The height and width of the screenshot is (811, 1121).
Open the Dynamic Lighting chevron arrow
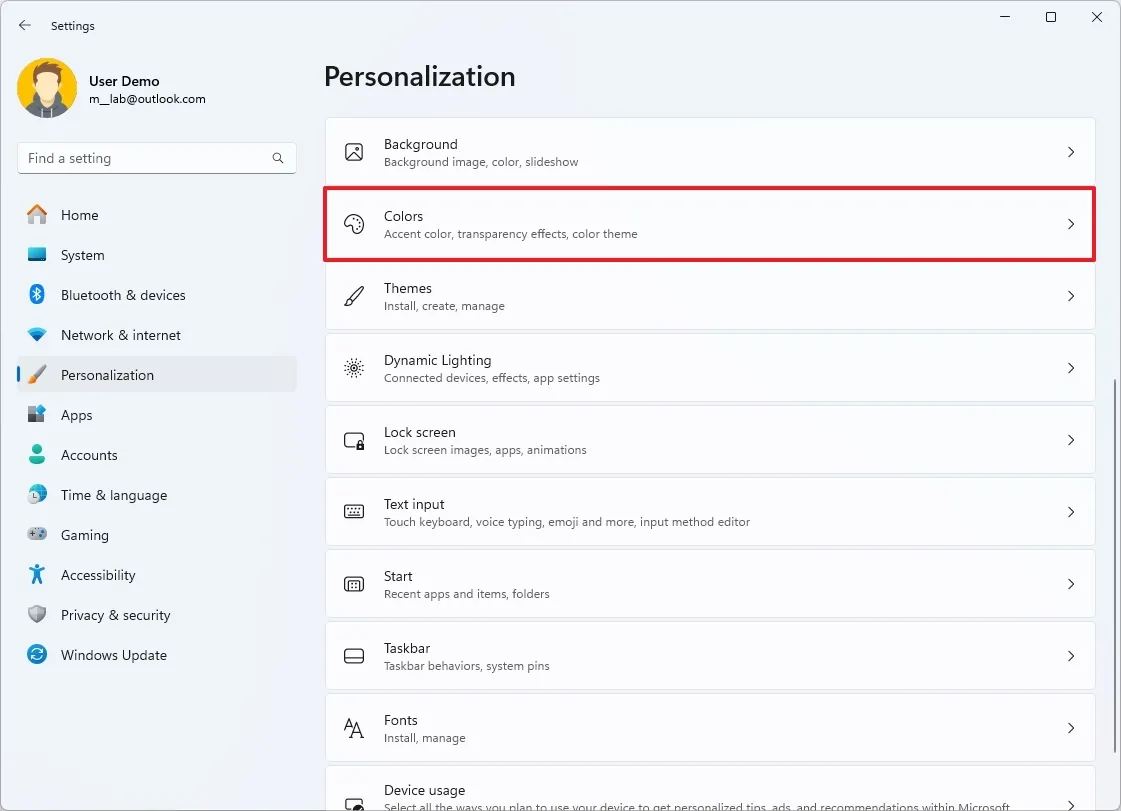click(1070, 368)
